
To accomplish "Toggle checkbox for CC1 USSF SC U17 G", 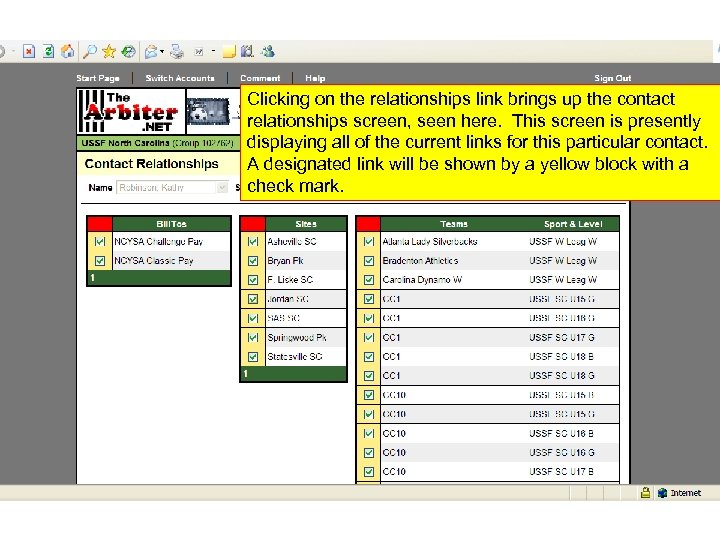I will coord(369,338).
